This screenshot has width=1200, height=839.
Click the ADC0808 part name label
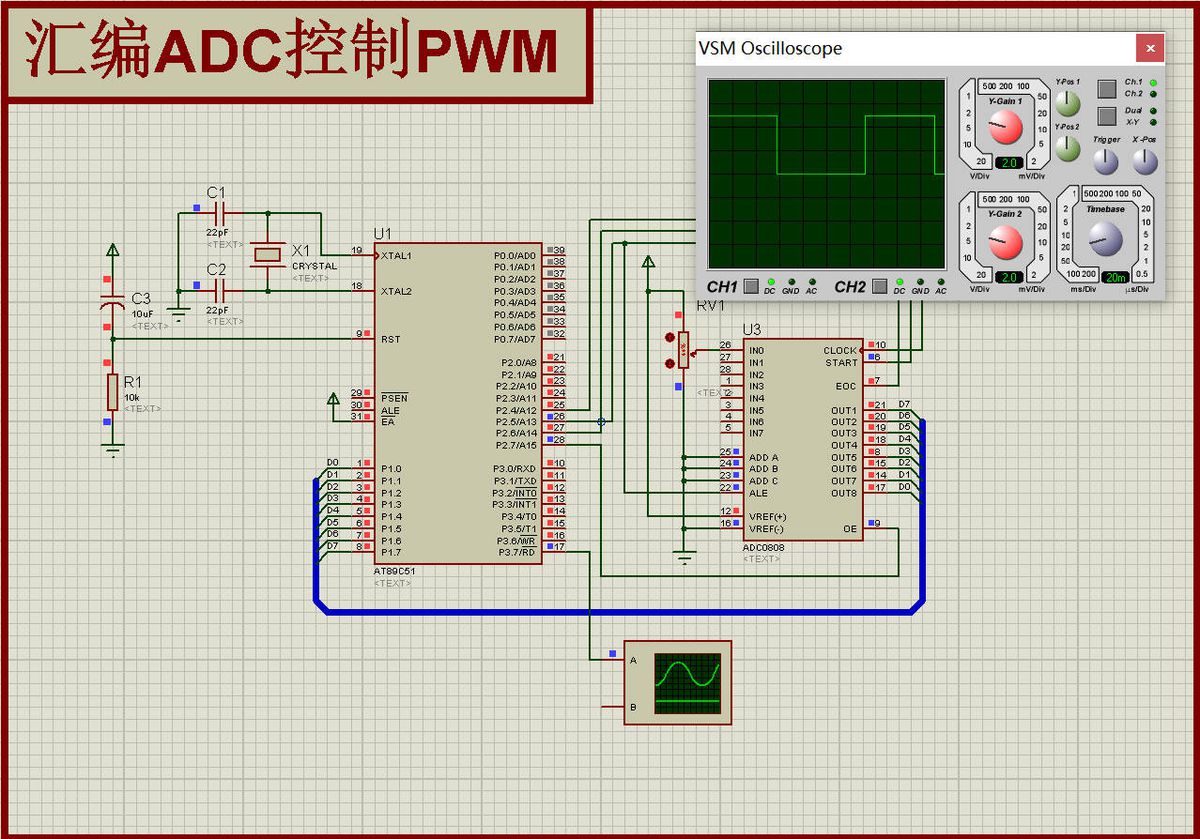pos(762,548)
